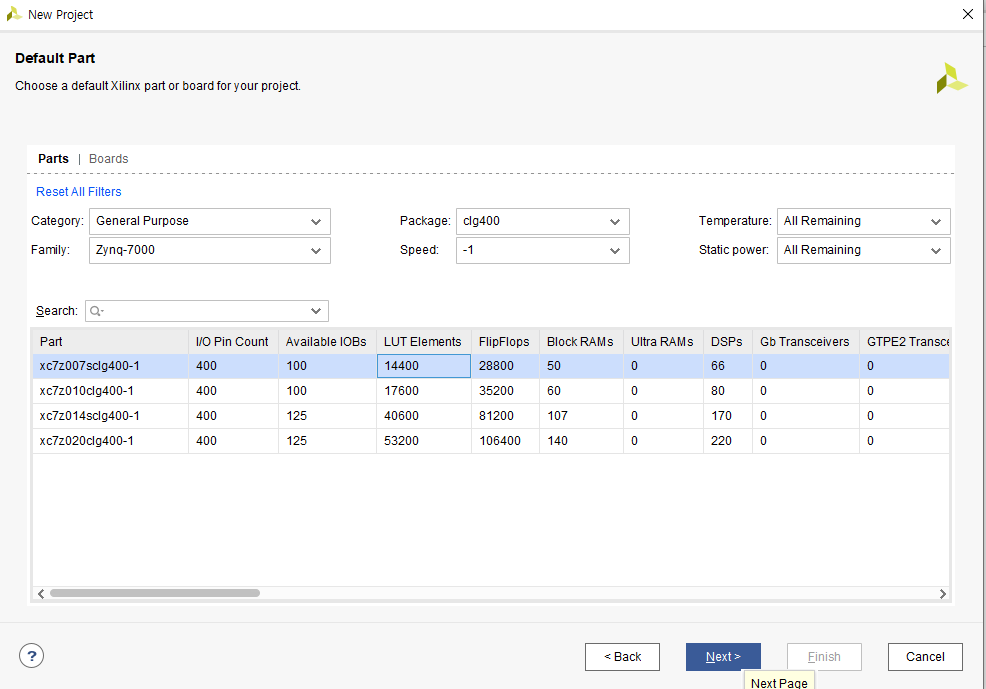This screenshot has height=689, width=986.
Task: Expand the Search history dropdown arrow
Action: (316, 311)
